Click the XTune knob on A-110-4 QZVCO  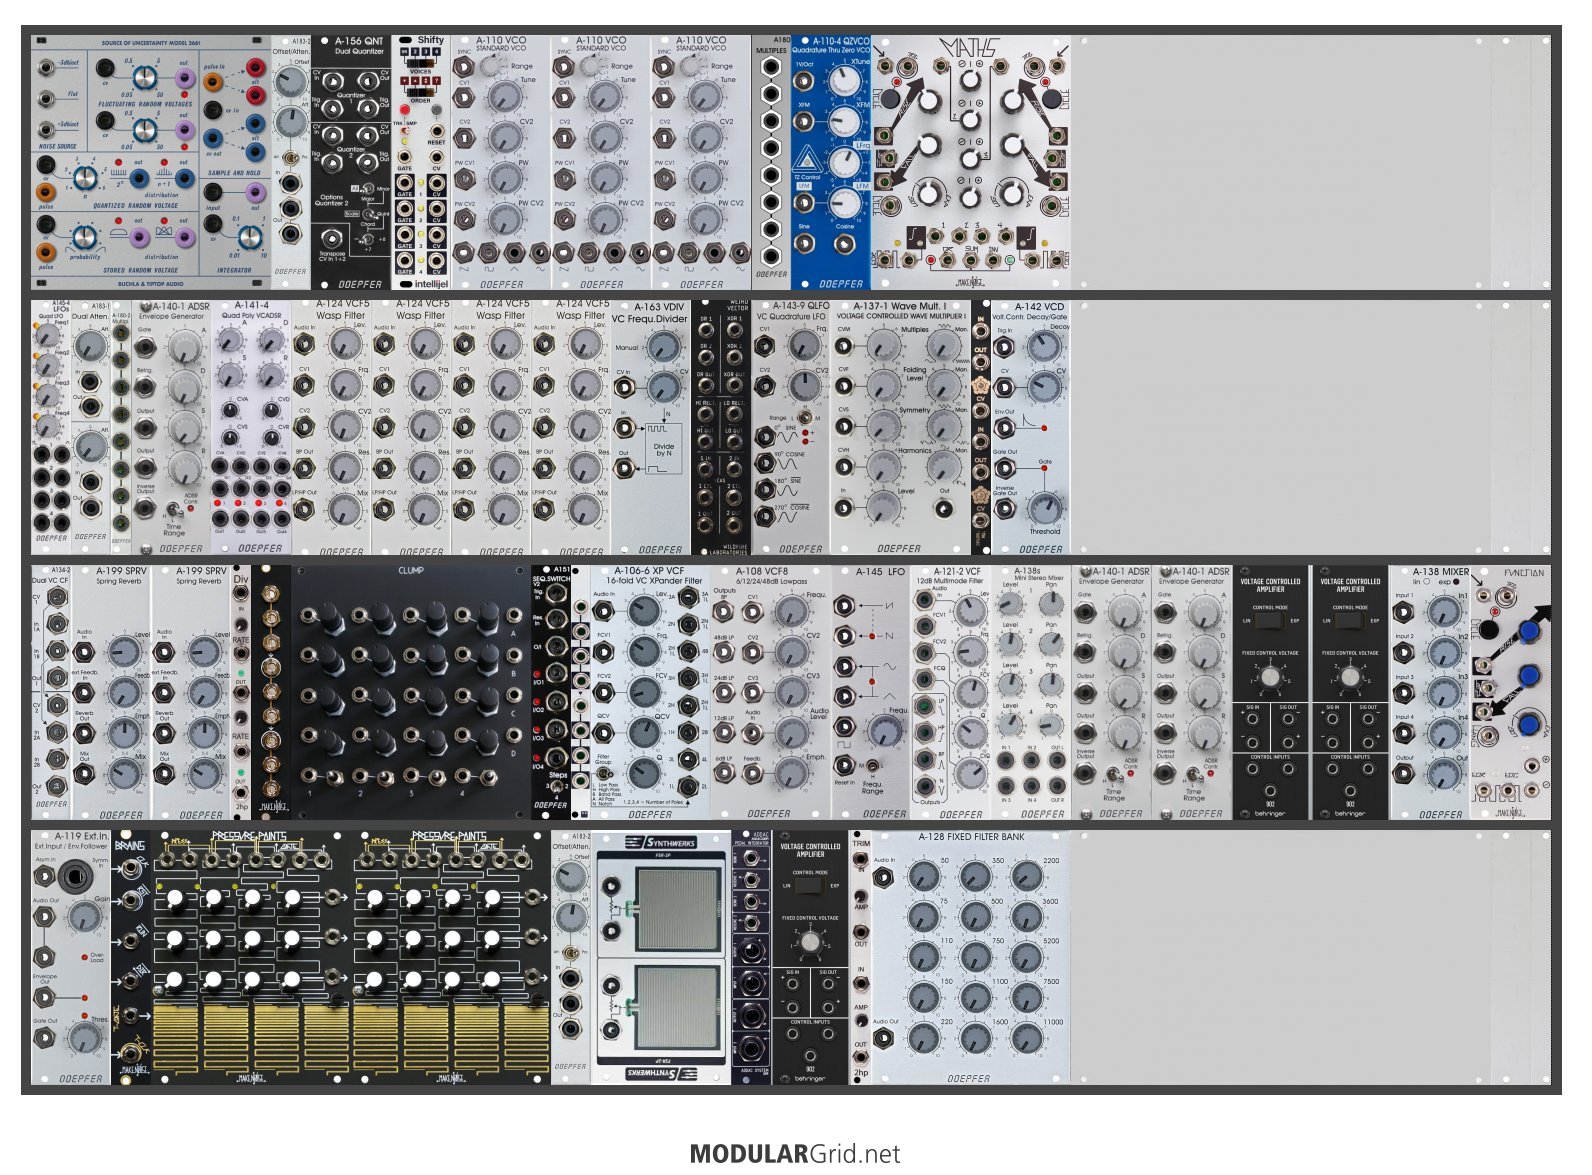(x=846, y=81)
